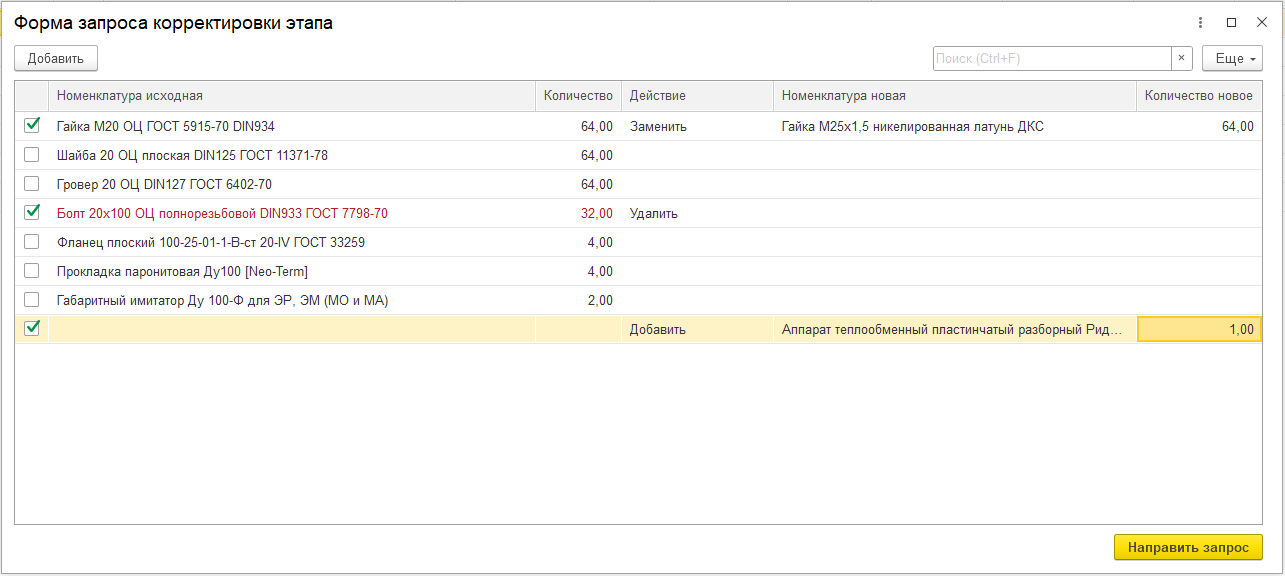Image resolution: width=1285 pixels, height=576 pixels.
Task: Uncheck the Болт 20х100 ОЦ row checkbox
Action: click(x=32, y=213)
